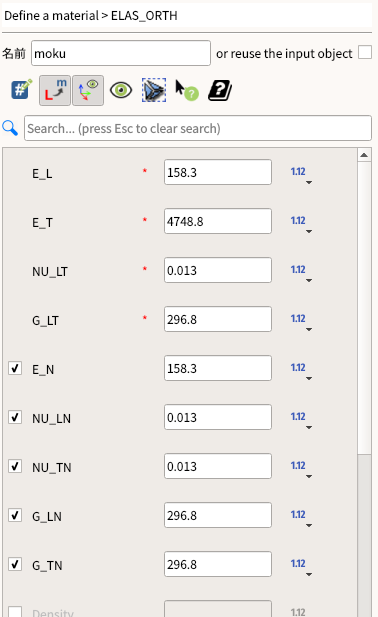The image size is (378, 617).
Task: Click the 1.12 icon beside G_LT
Action: point(298,319)
